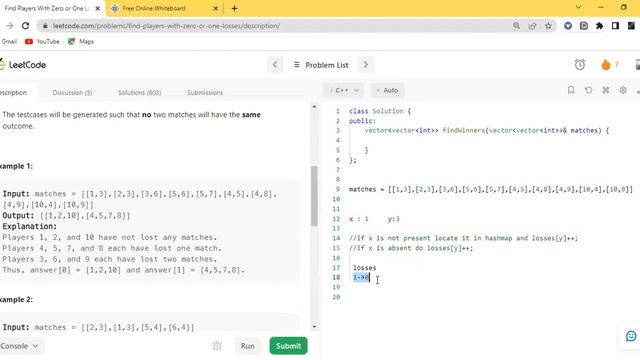Click the comment on line 14
The height and width of the screenshot is (360, 640).
click(x=463, y=238)
